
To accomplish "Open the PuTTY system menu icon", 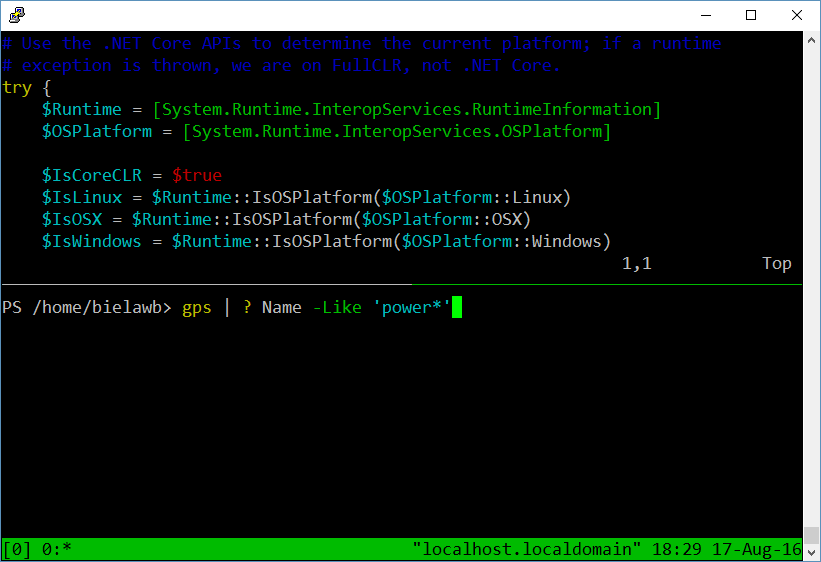I will point(16,15).
